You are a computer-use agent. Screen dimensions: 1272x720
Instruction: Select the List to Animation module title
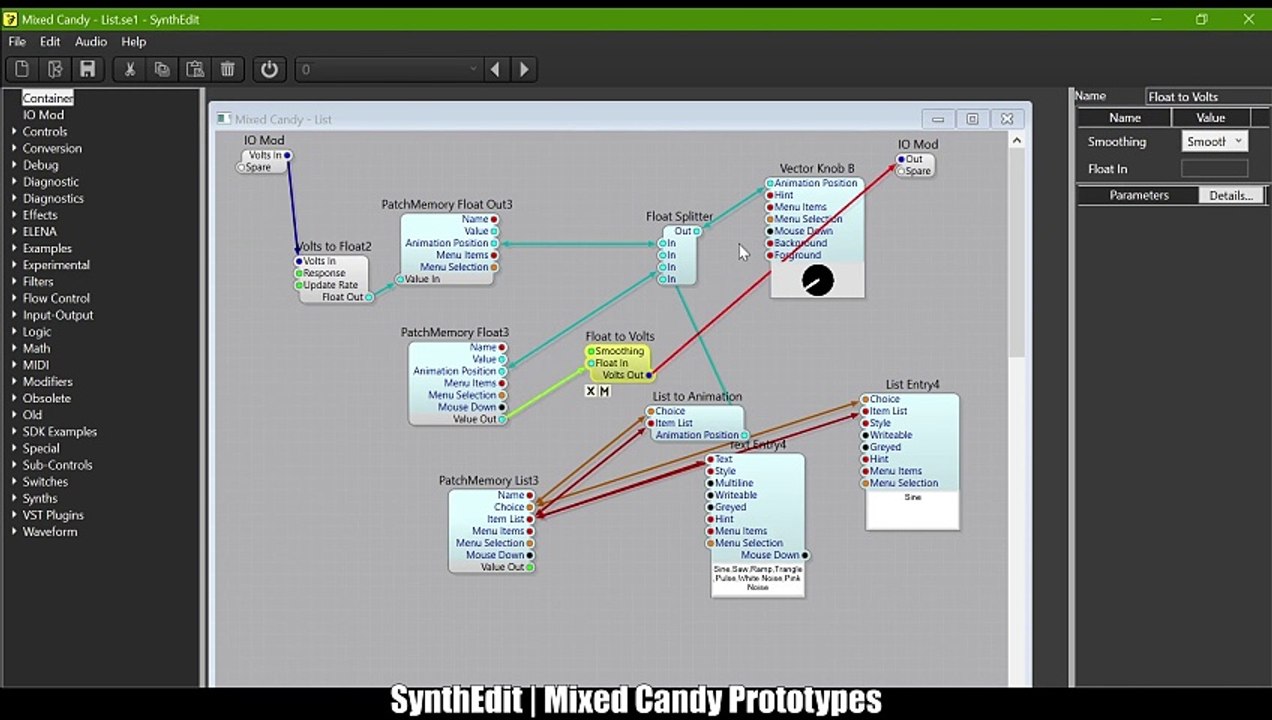[697, 396]
